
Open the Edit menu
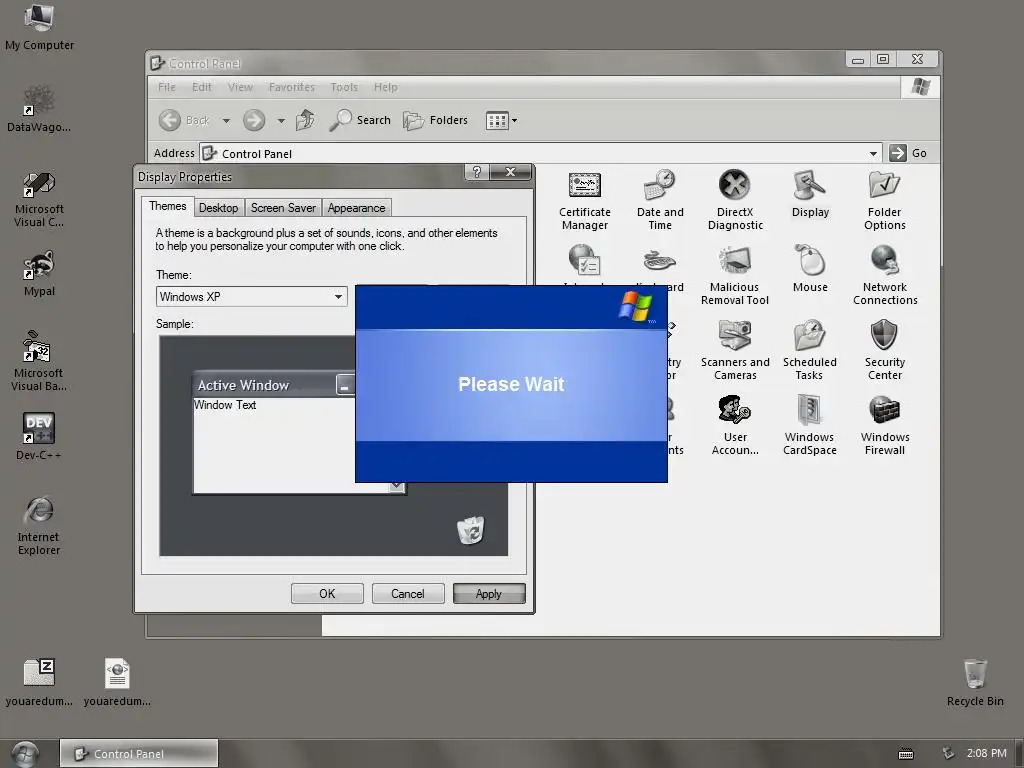(201, 87)
